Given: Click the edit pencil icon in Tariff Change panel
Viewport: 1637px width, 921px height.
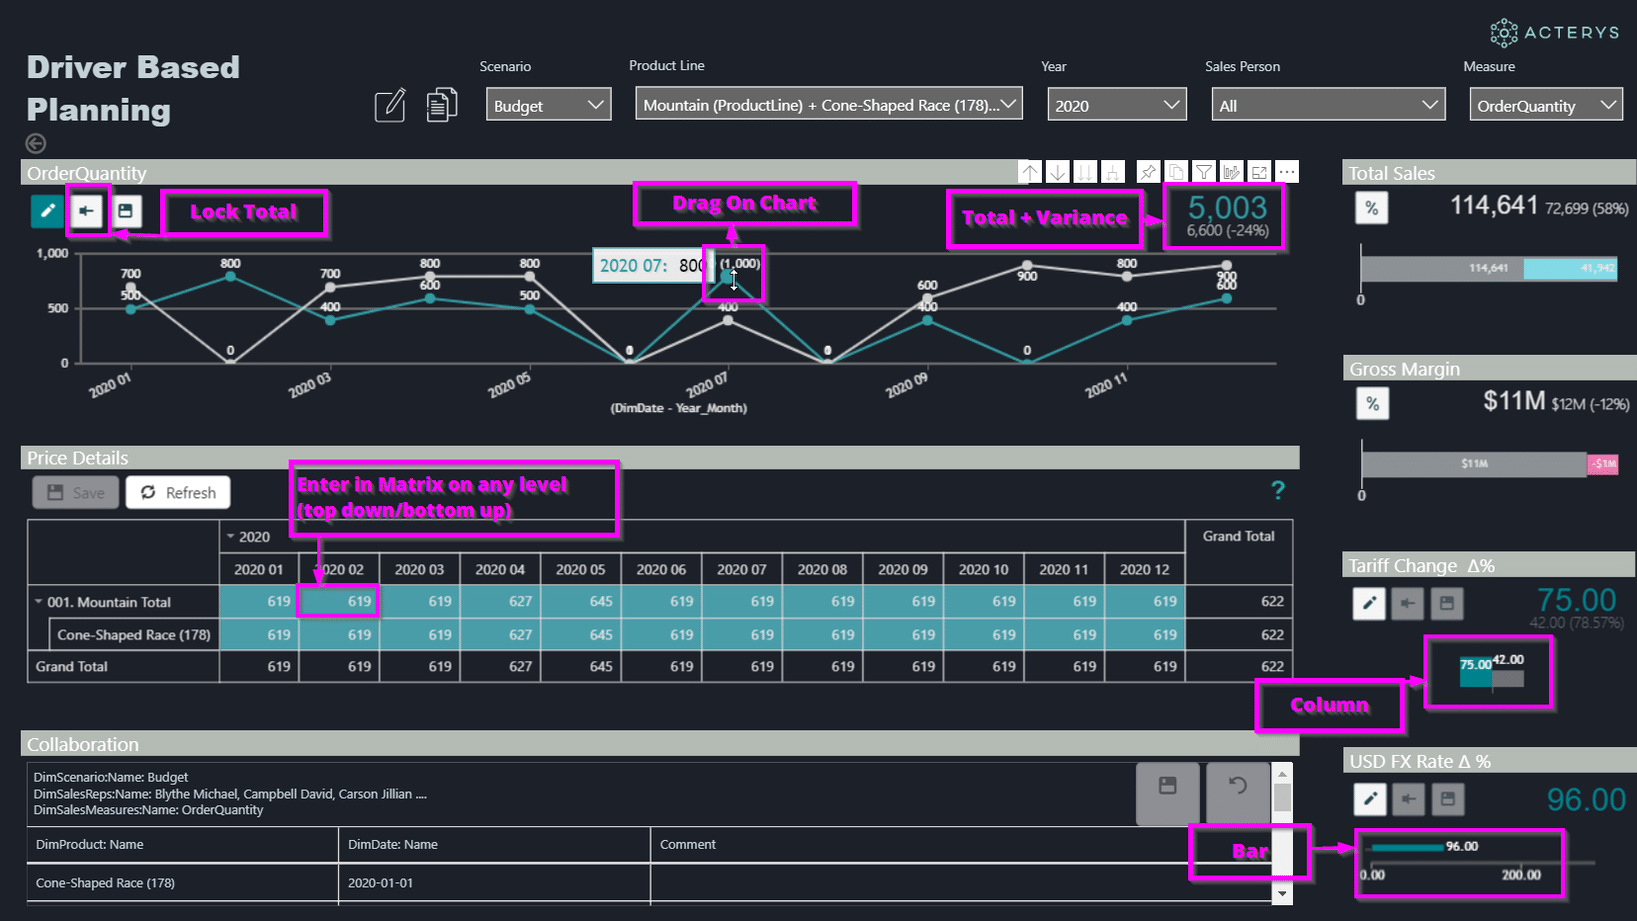Looking at the screenshot, I should point(1368,603).
